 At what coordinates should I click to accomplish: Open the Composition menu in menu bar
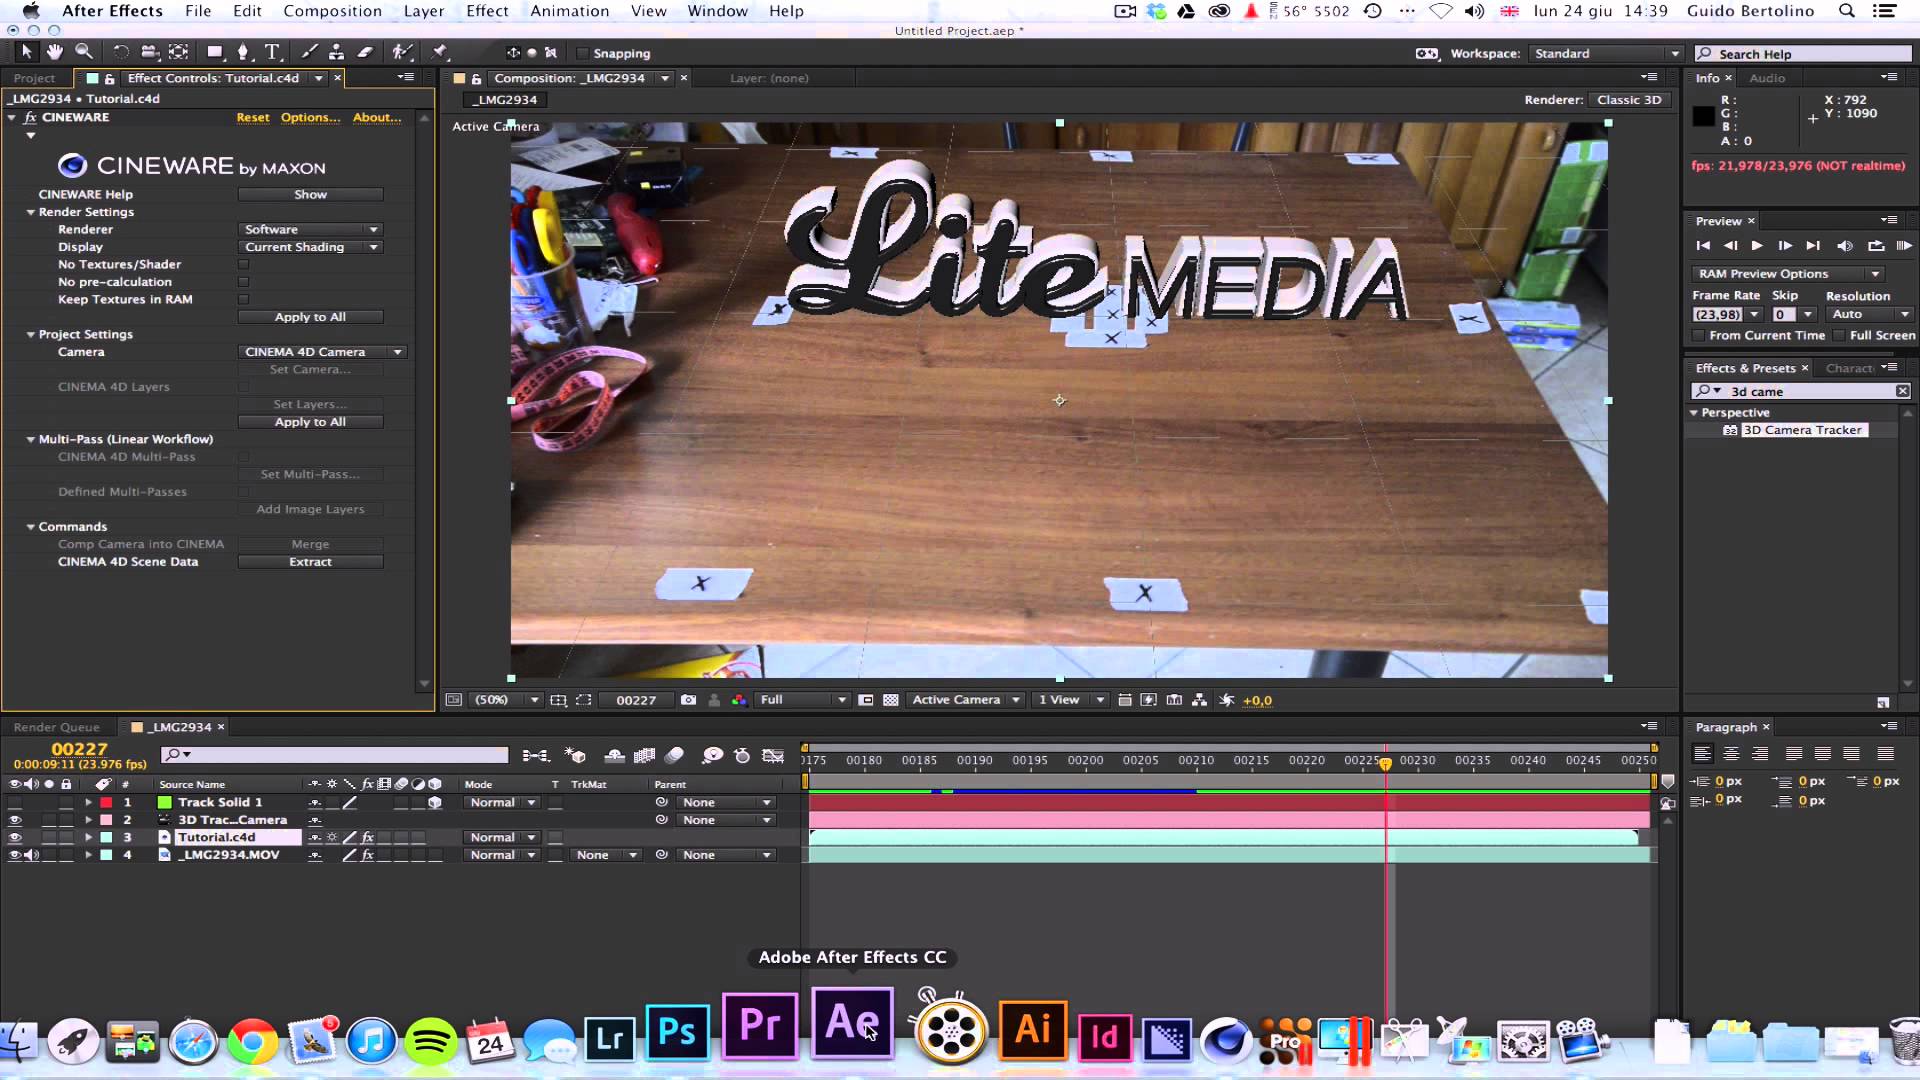pyautogui.click(x=331, y=11)
